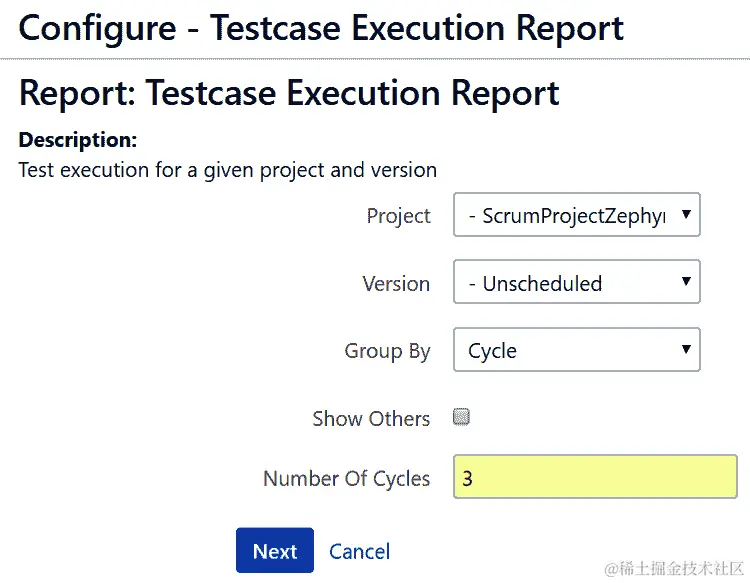Click the Show Others label text
Image resolution: width=750 pixels, height=583 pixels.
[x=371, y=419]
